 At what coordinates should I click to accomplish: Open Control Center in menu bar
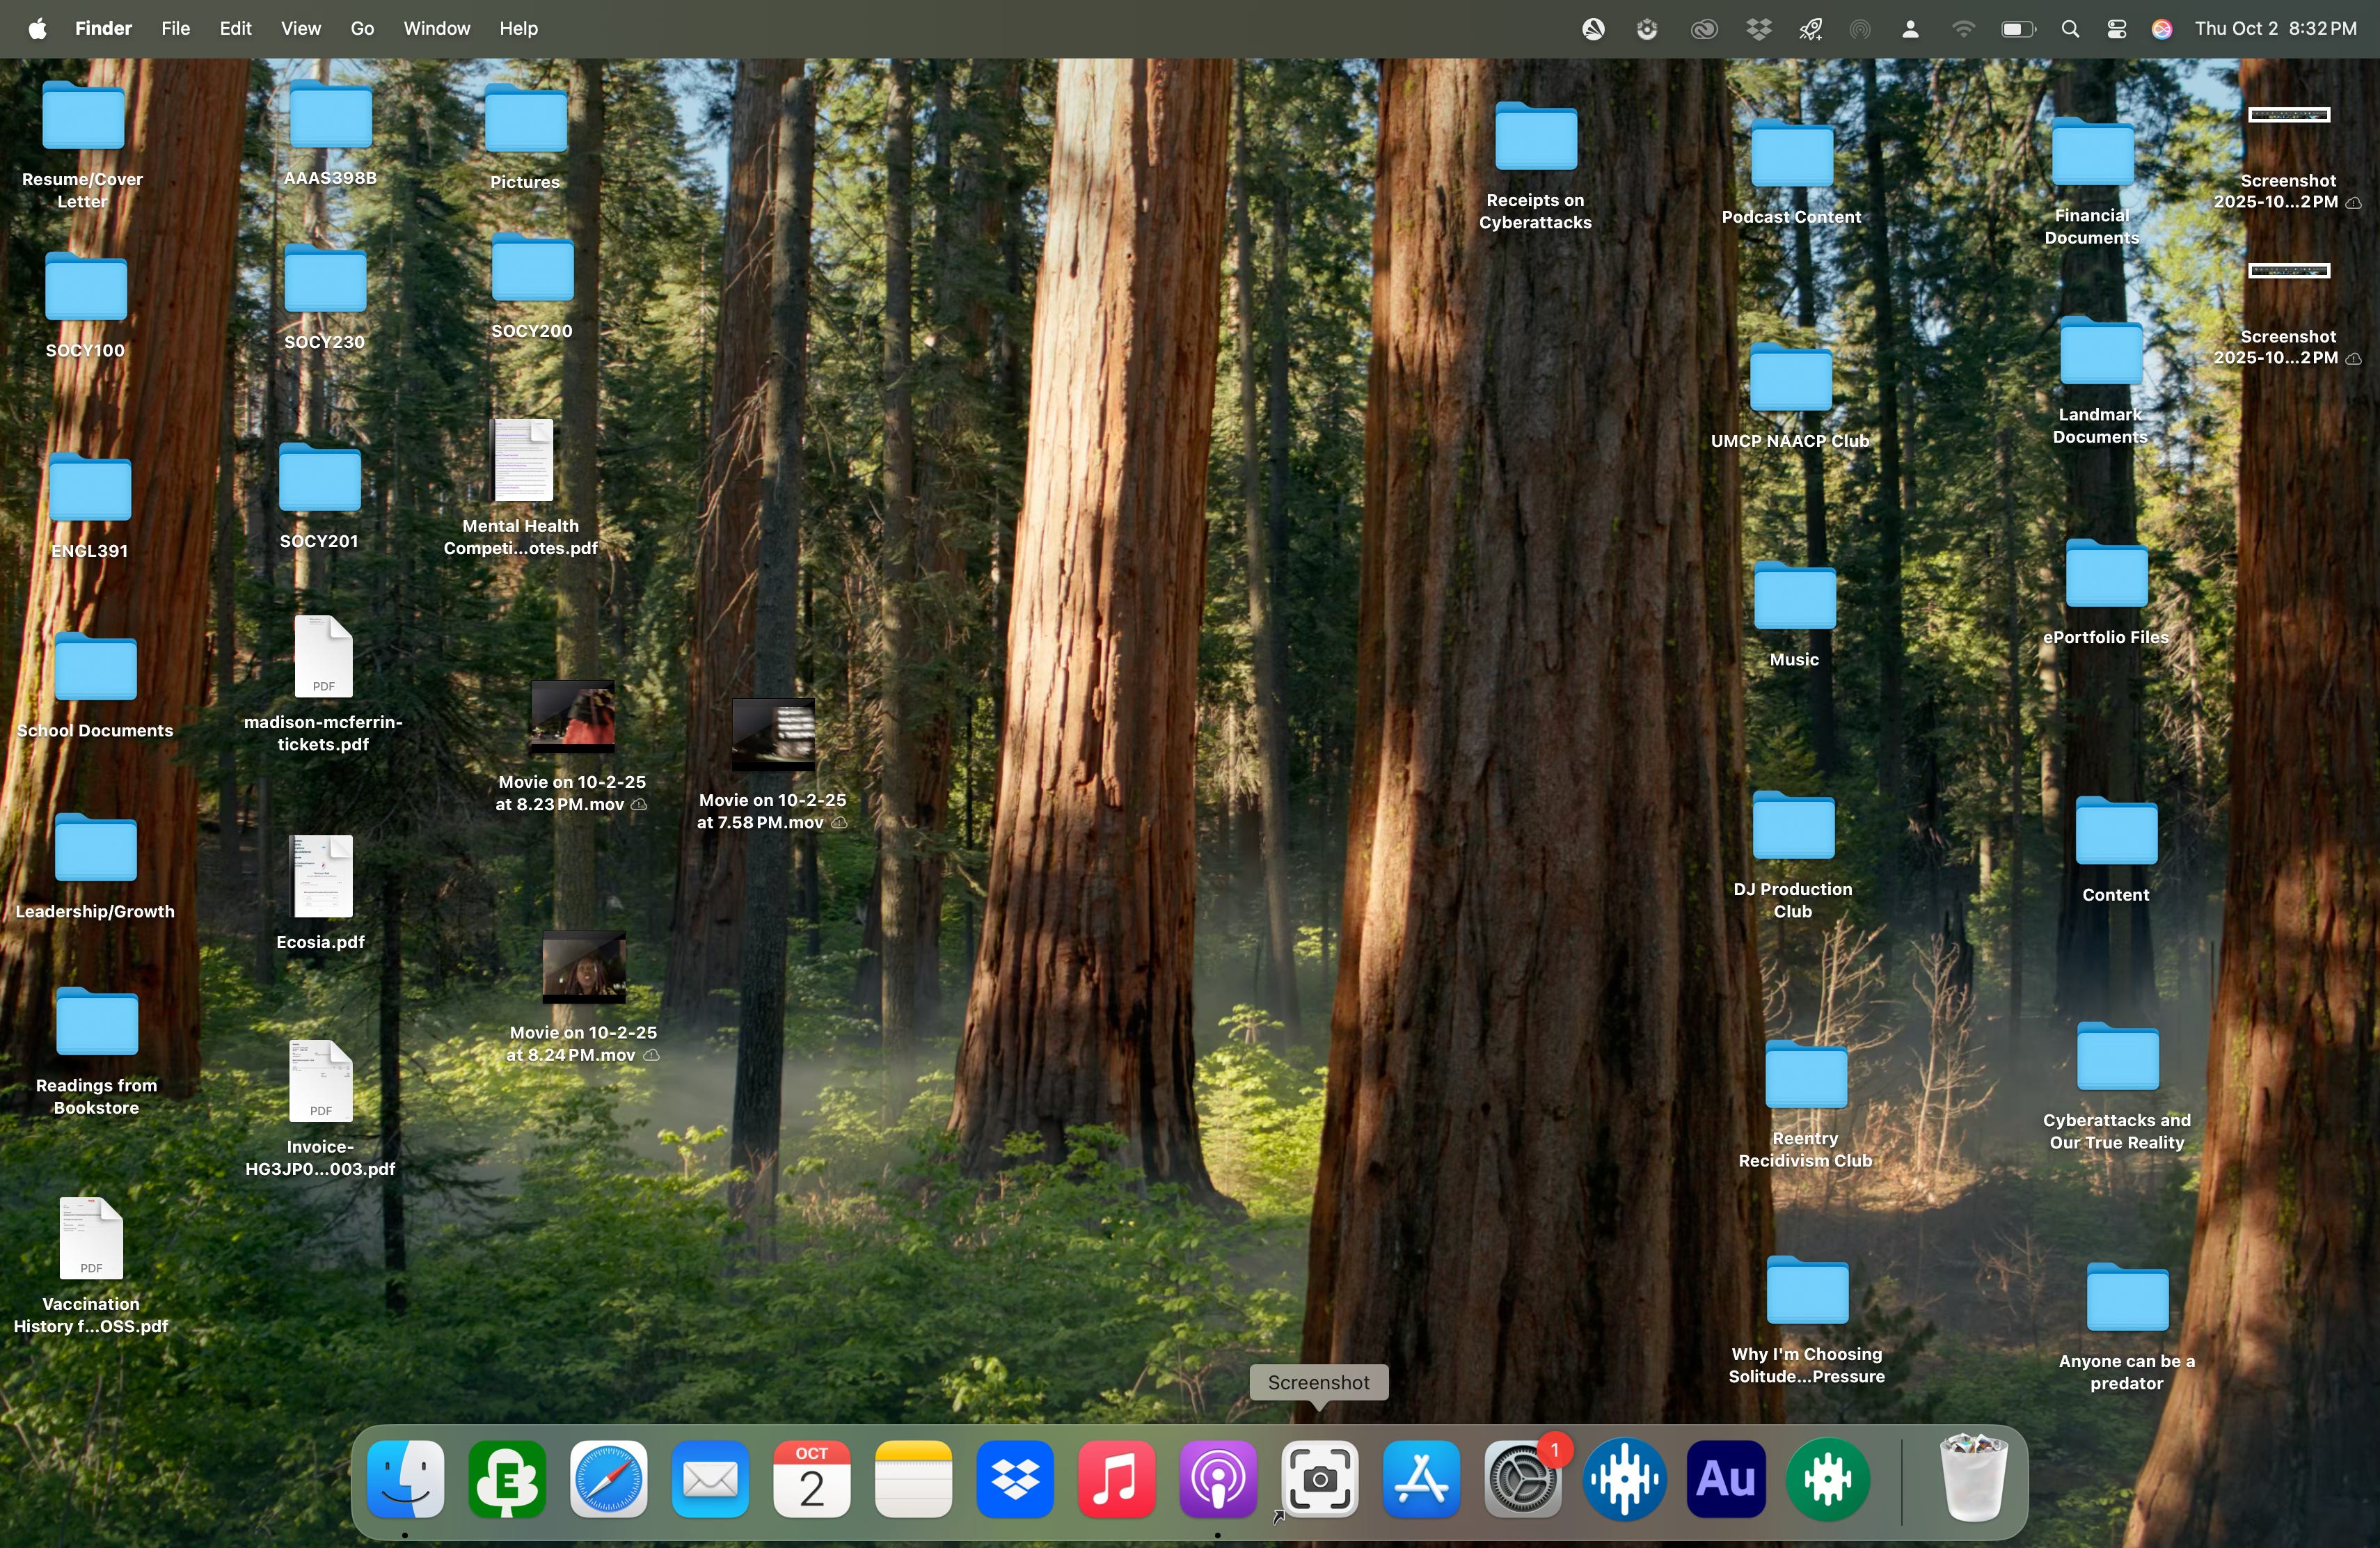click(x=2116, y=29)
